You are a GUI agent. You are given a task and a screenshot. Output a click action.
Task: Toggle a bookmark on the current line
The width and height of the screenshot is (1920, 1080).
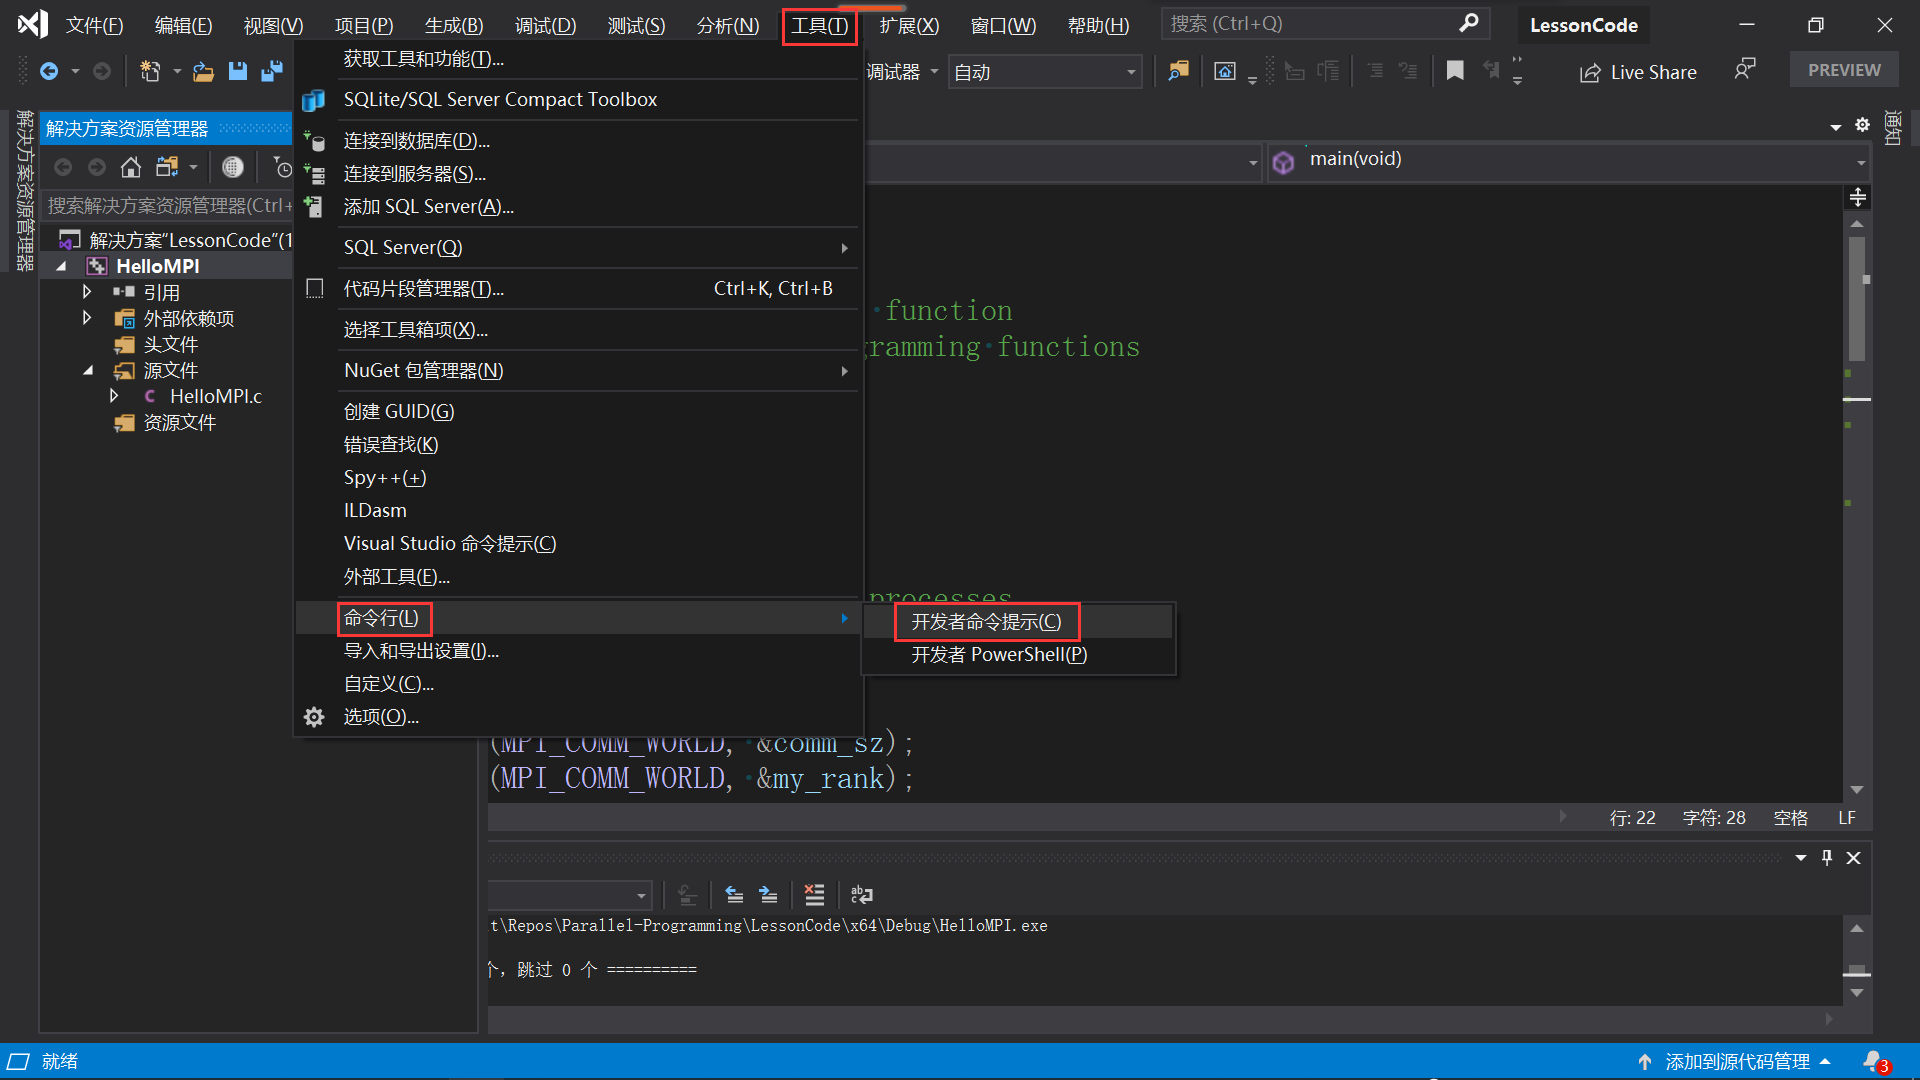[1455, 70]
